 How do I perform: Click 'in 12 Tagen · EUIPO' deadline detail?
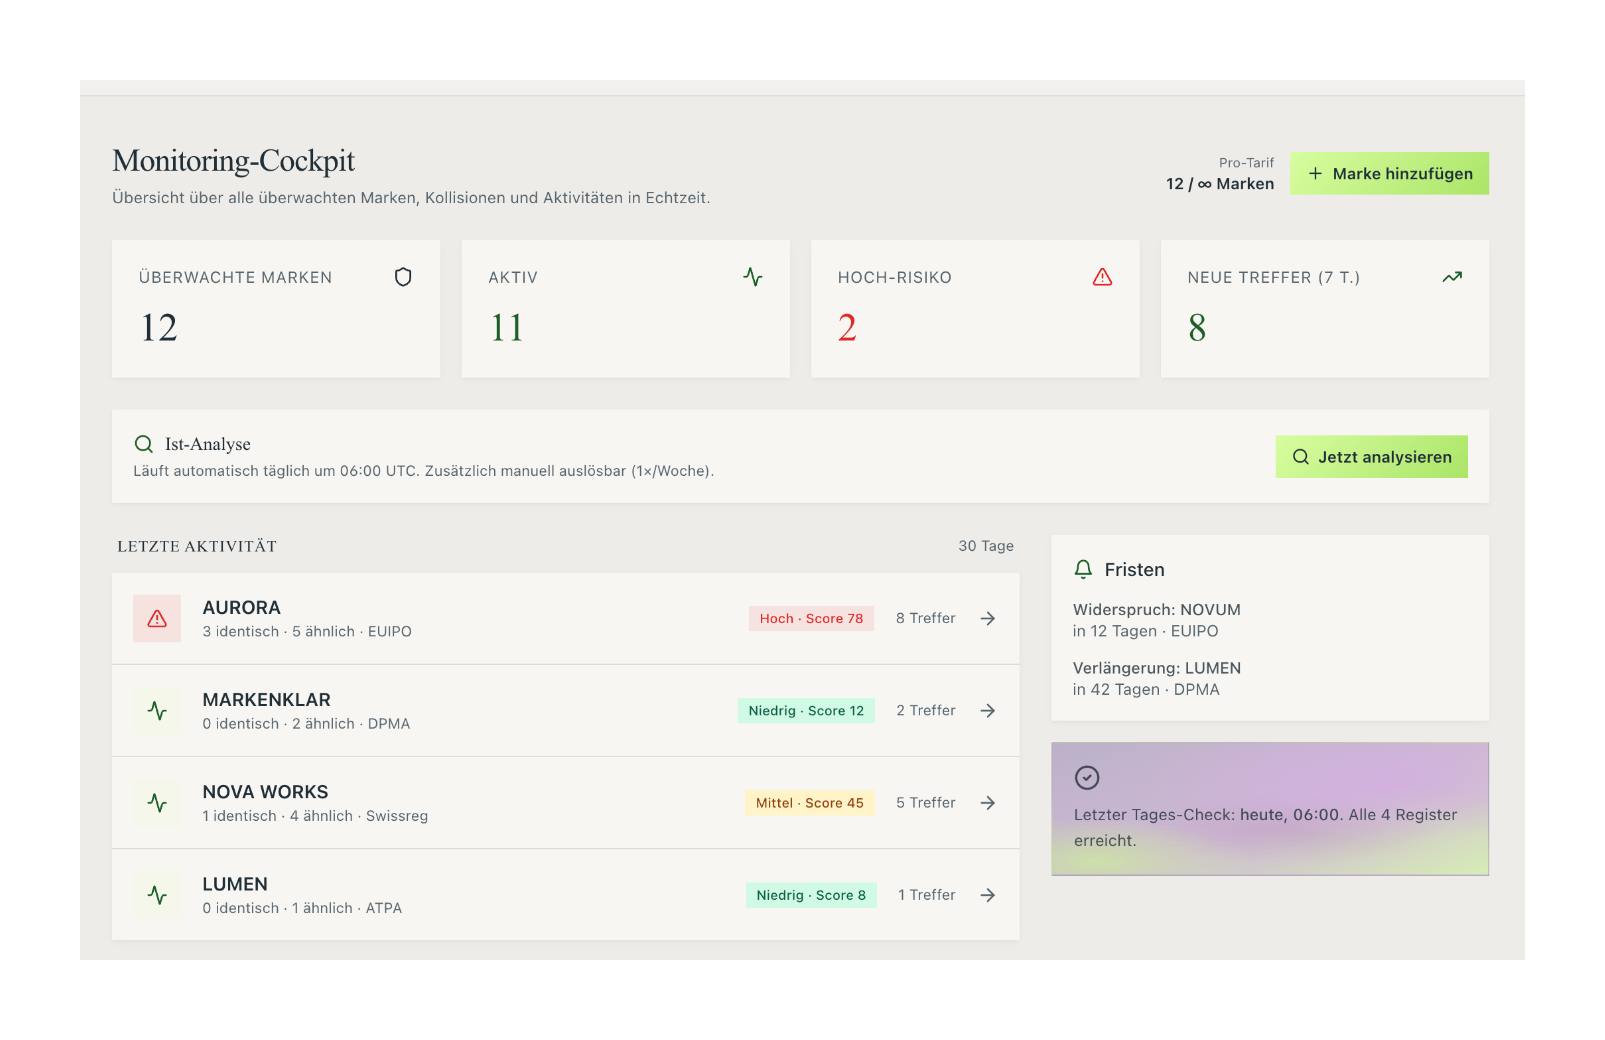point(1146,631)
